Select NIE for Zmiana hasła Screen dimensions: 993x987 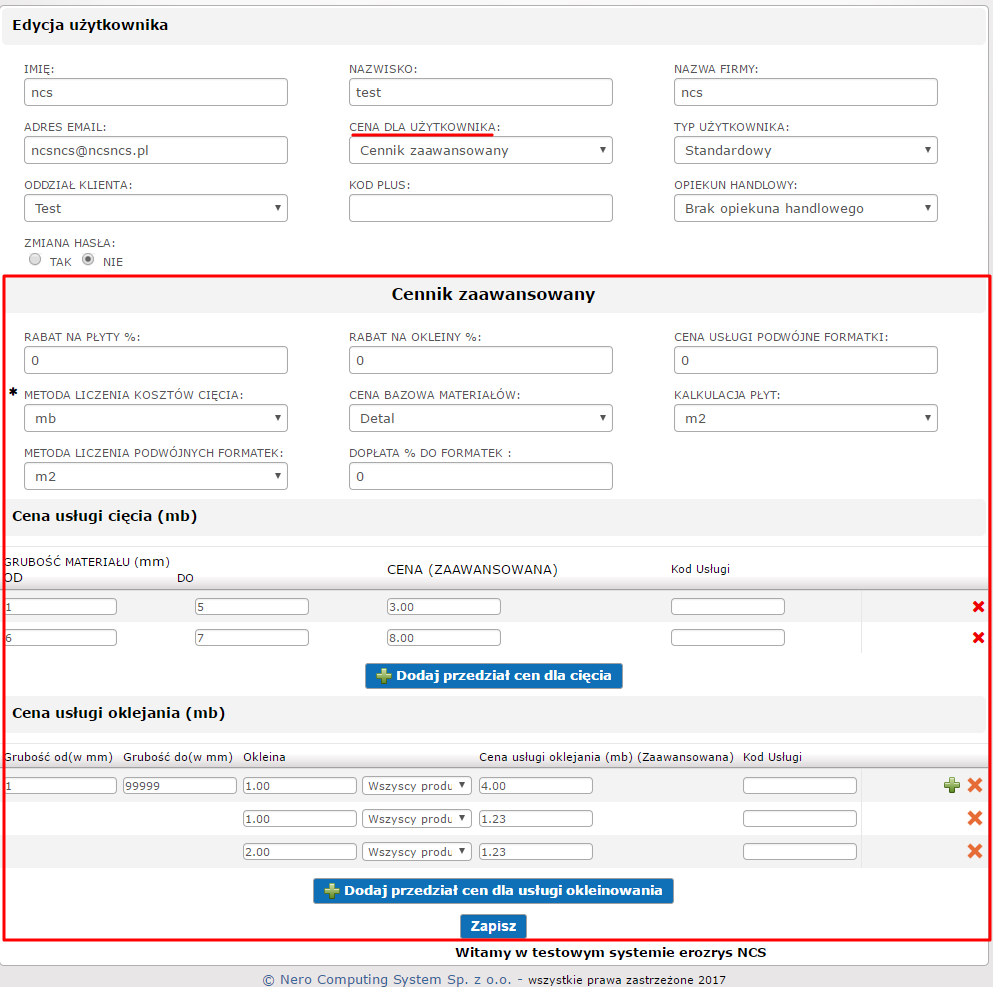pos(88,260)
